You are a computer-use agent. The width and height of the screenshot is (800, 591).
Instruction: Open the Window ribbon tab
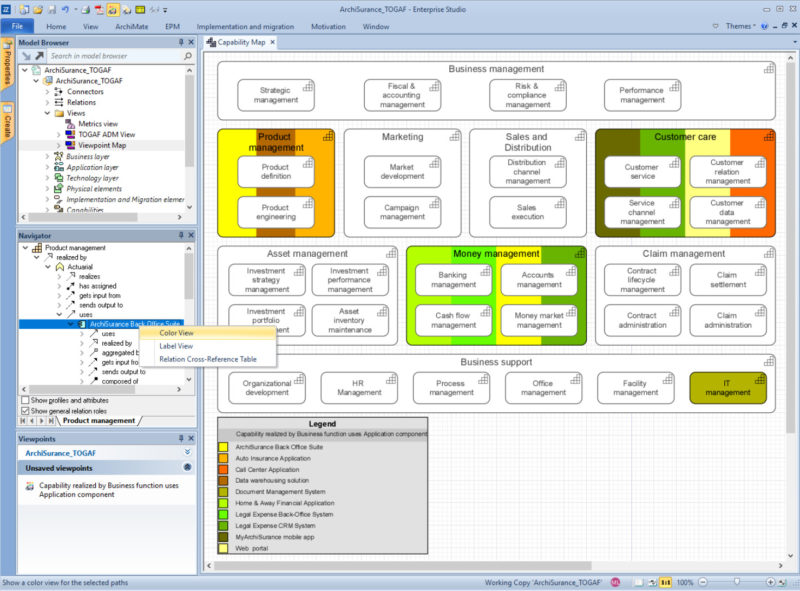(x=376, y=27)
